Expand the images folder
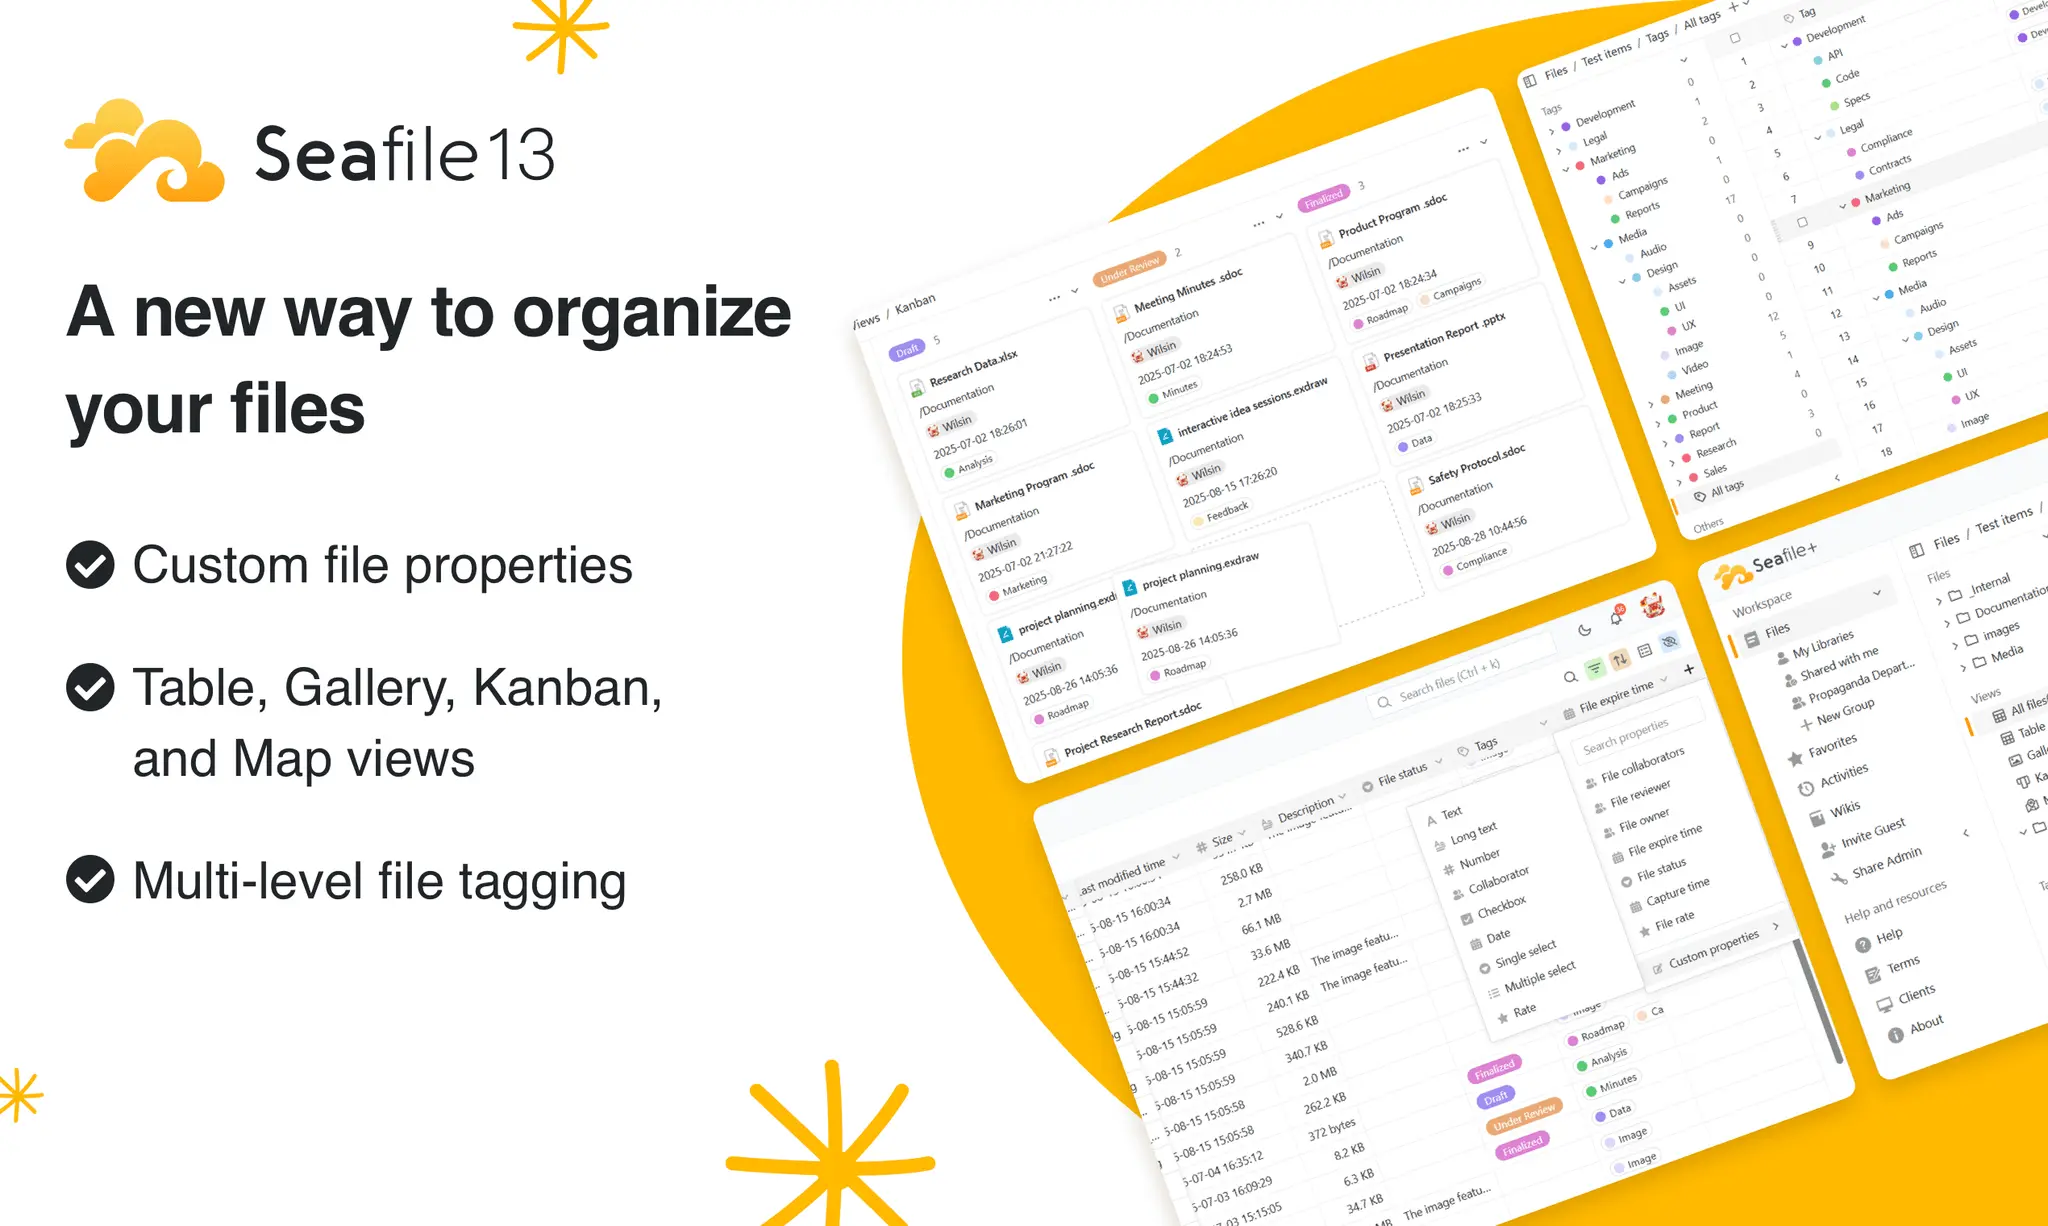This screenshot has height=1226, width=2048. 1955,645
